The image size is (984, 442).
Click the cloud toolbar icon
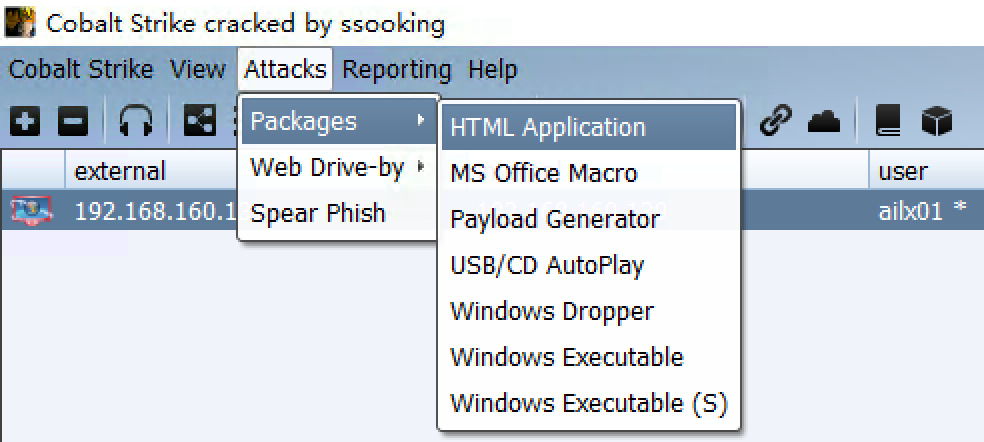(x=824, y=122)
